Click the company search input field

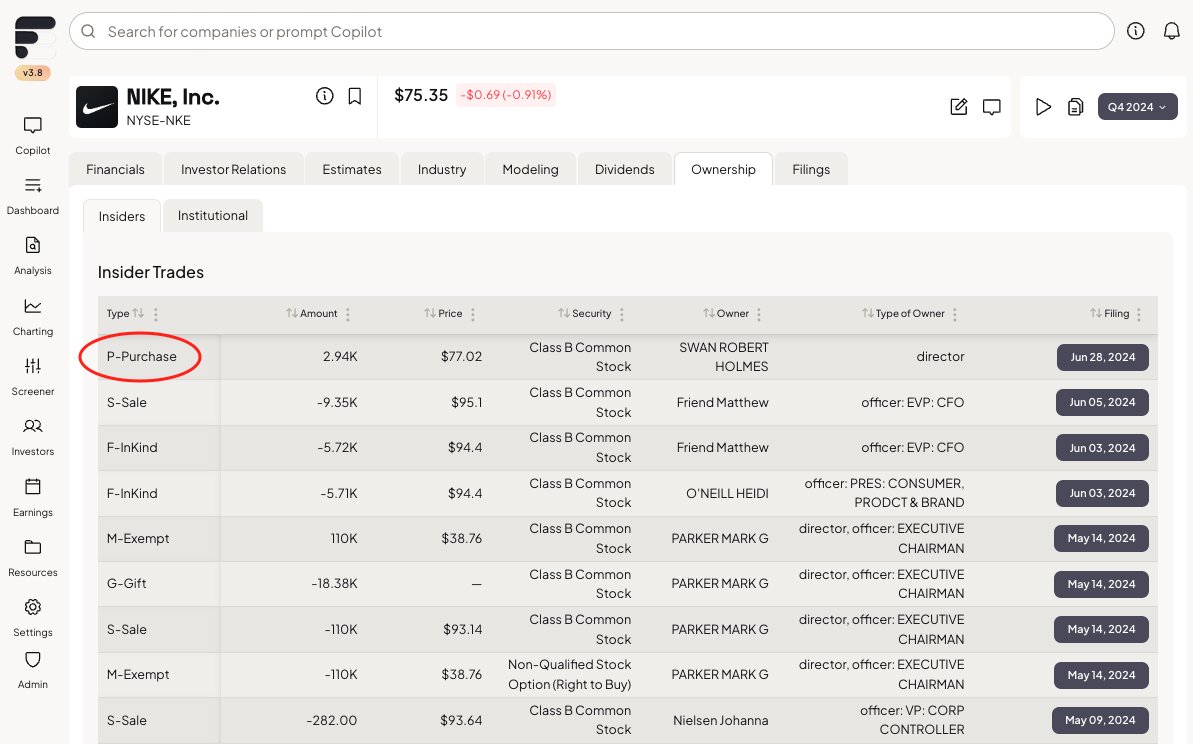(x=592, y=31)
